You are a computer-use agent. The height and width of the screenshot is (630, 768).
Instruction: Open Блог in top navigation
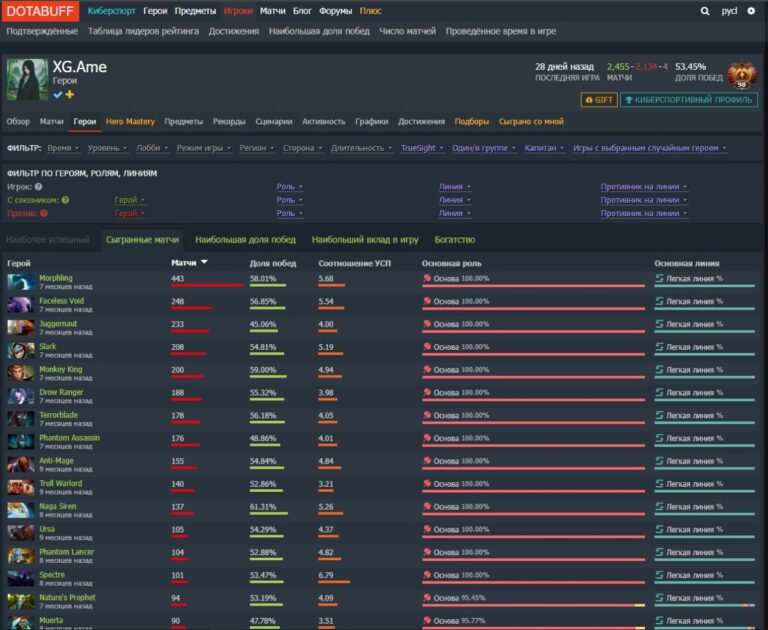coord(302,11)
